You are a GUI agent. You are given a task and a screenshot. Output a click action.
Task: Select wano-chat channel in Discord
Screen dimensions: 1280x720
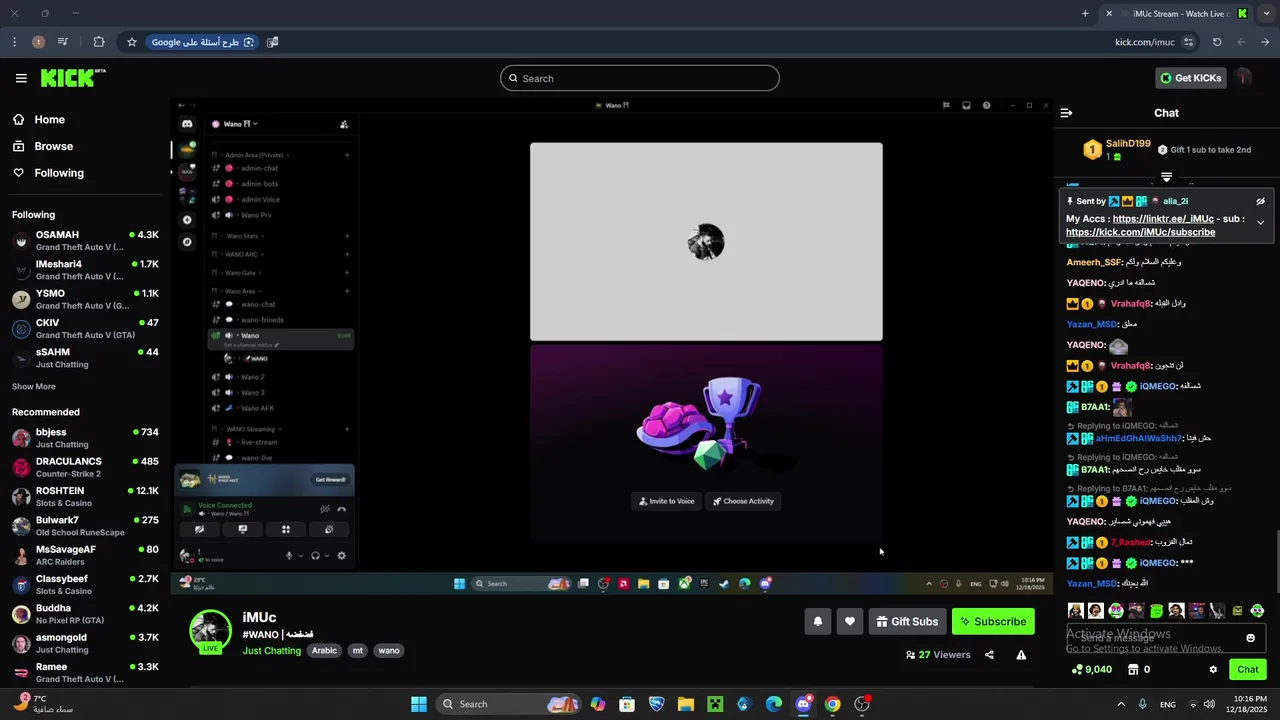click(258, 304)
